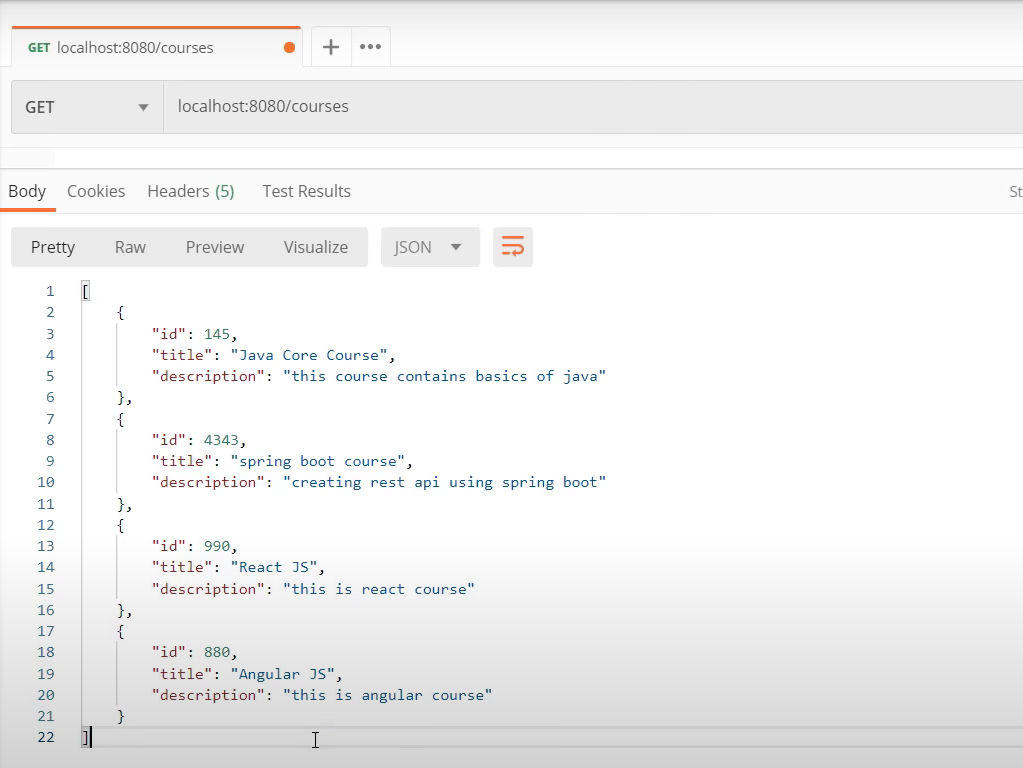Click the closing bracket on line 22
Image resolution: width=1023 pixels, height=768 pixels.
[85, 737]
